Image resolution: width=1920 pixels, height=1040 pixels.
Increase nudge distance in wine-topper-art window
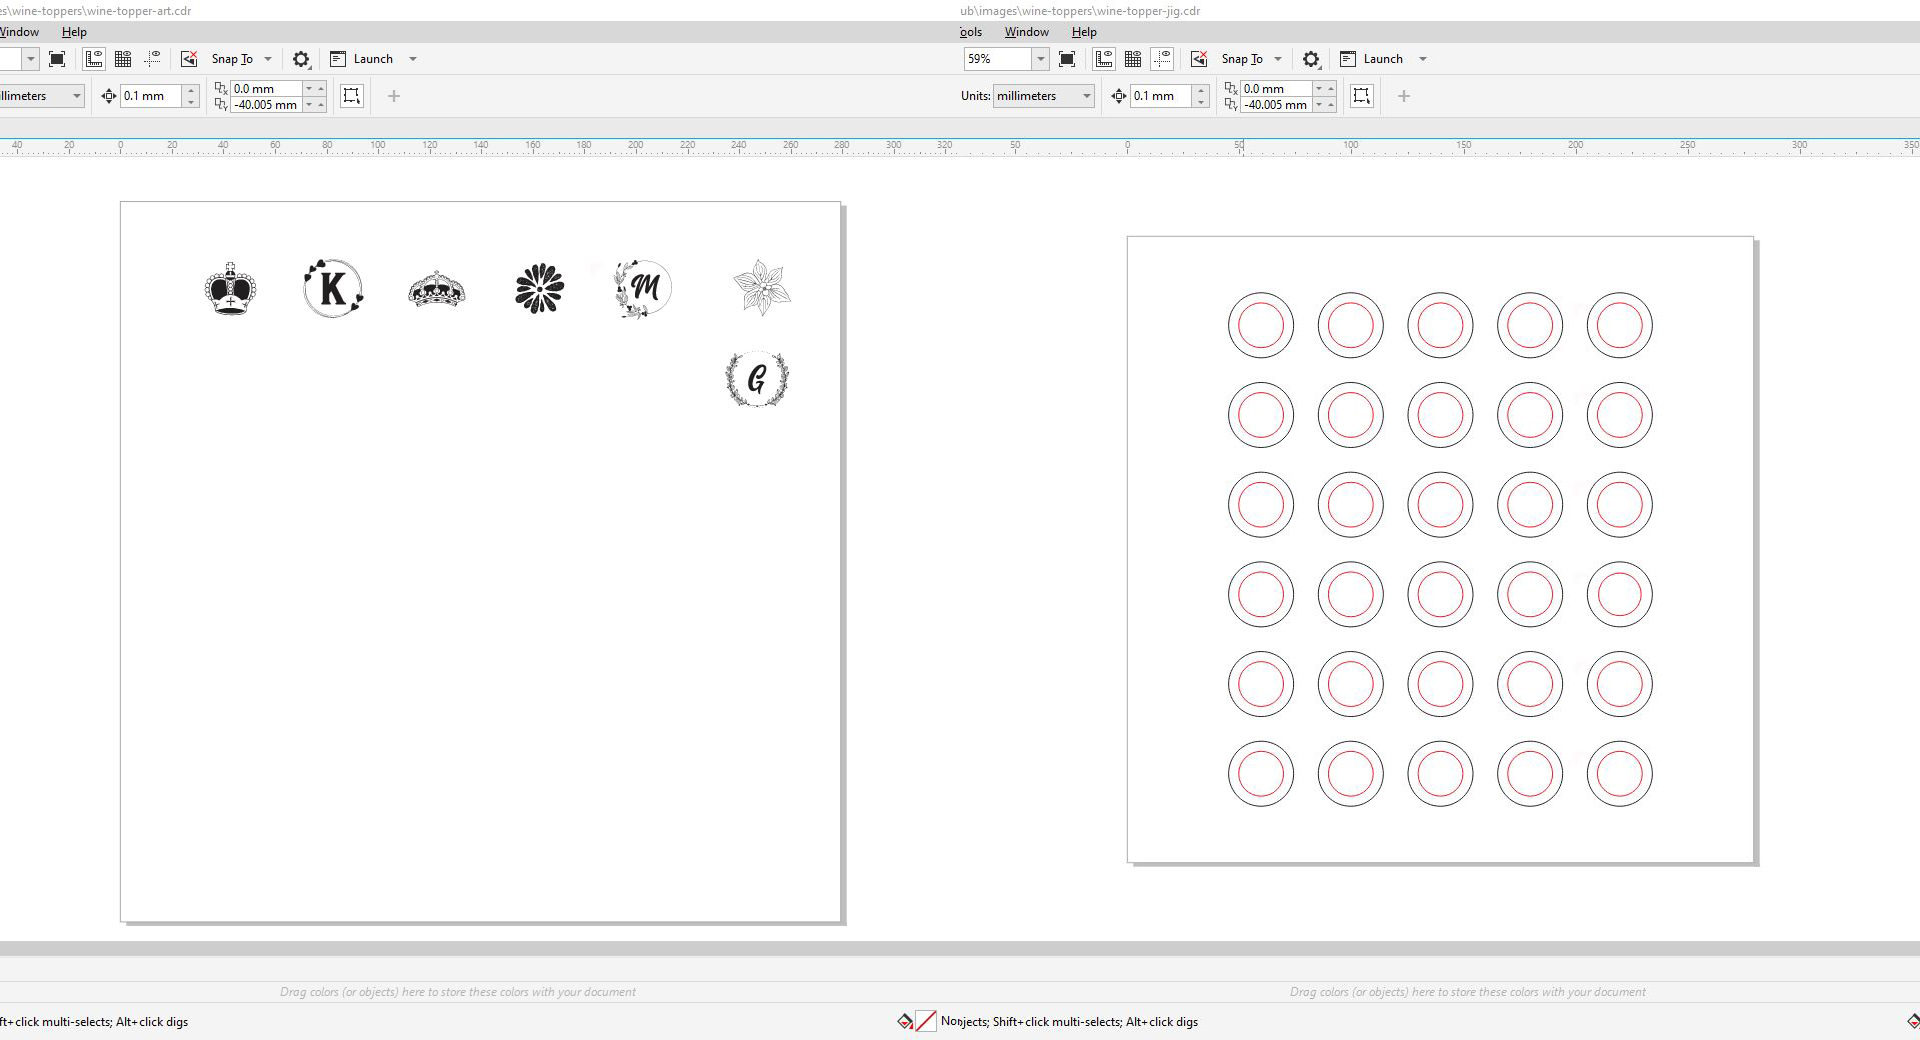coord(191,90)
